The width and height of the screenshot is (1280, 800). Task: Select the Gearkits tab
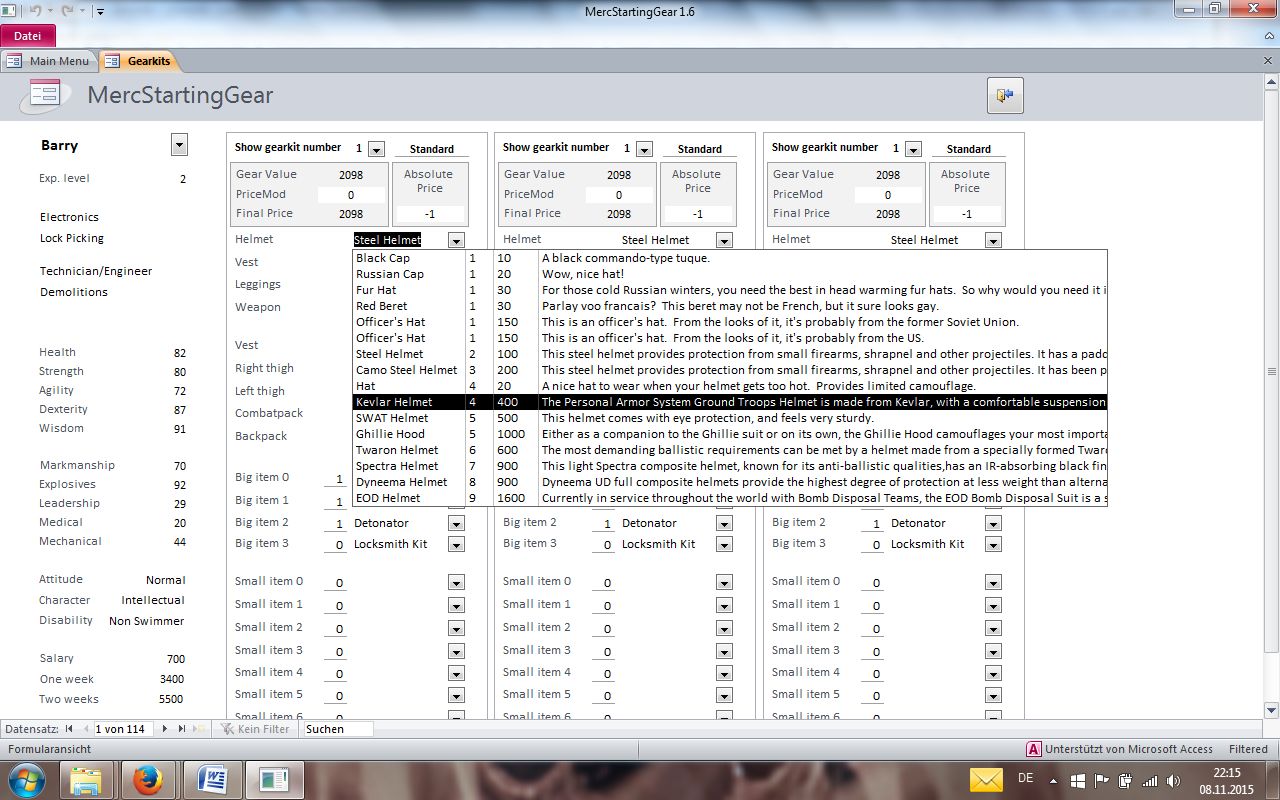point(138,61)
